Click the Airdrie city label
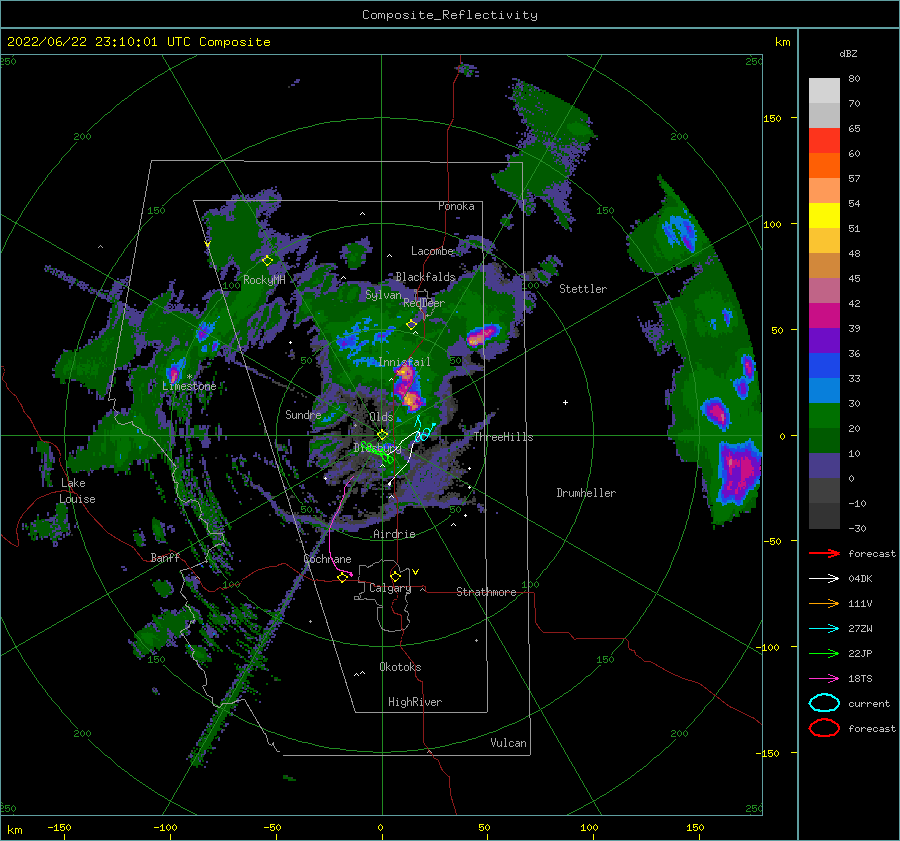This screenshot has height=841, width=900. tap(394, 534)
